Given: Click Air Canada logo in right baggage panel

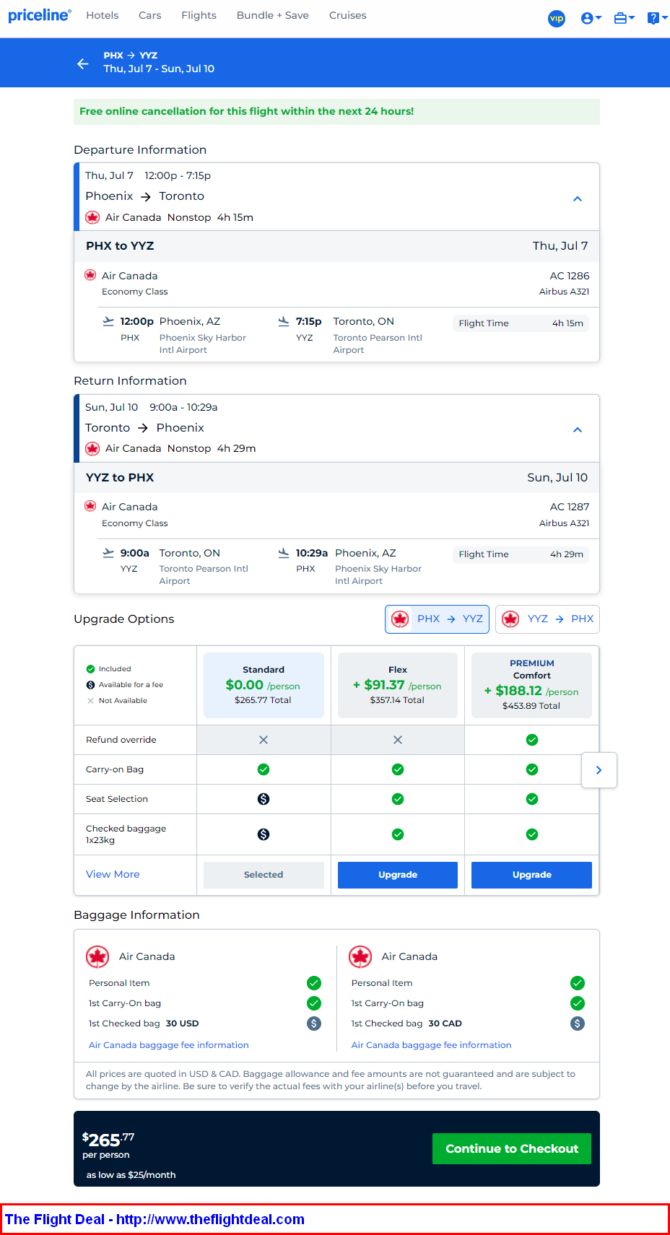Looking at the screenshot, I should pyautogui.click(x=360, y=957).
